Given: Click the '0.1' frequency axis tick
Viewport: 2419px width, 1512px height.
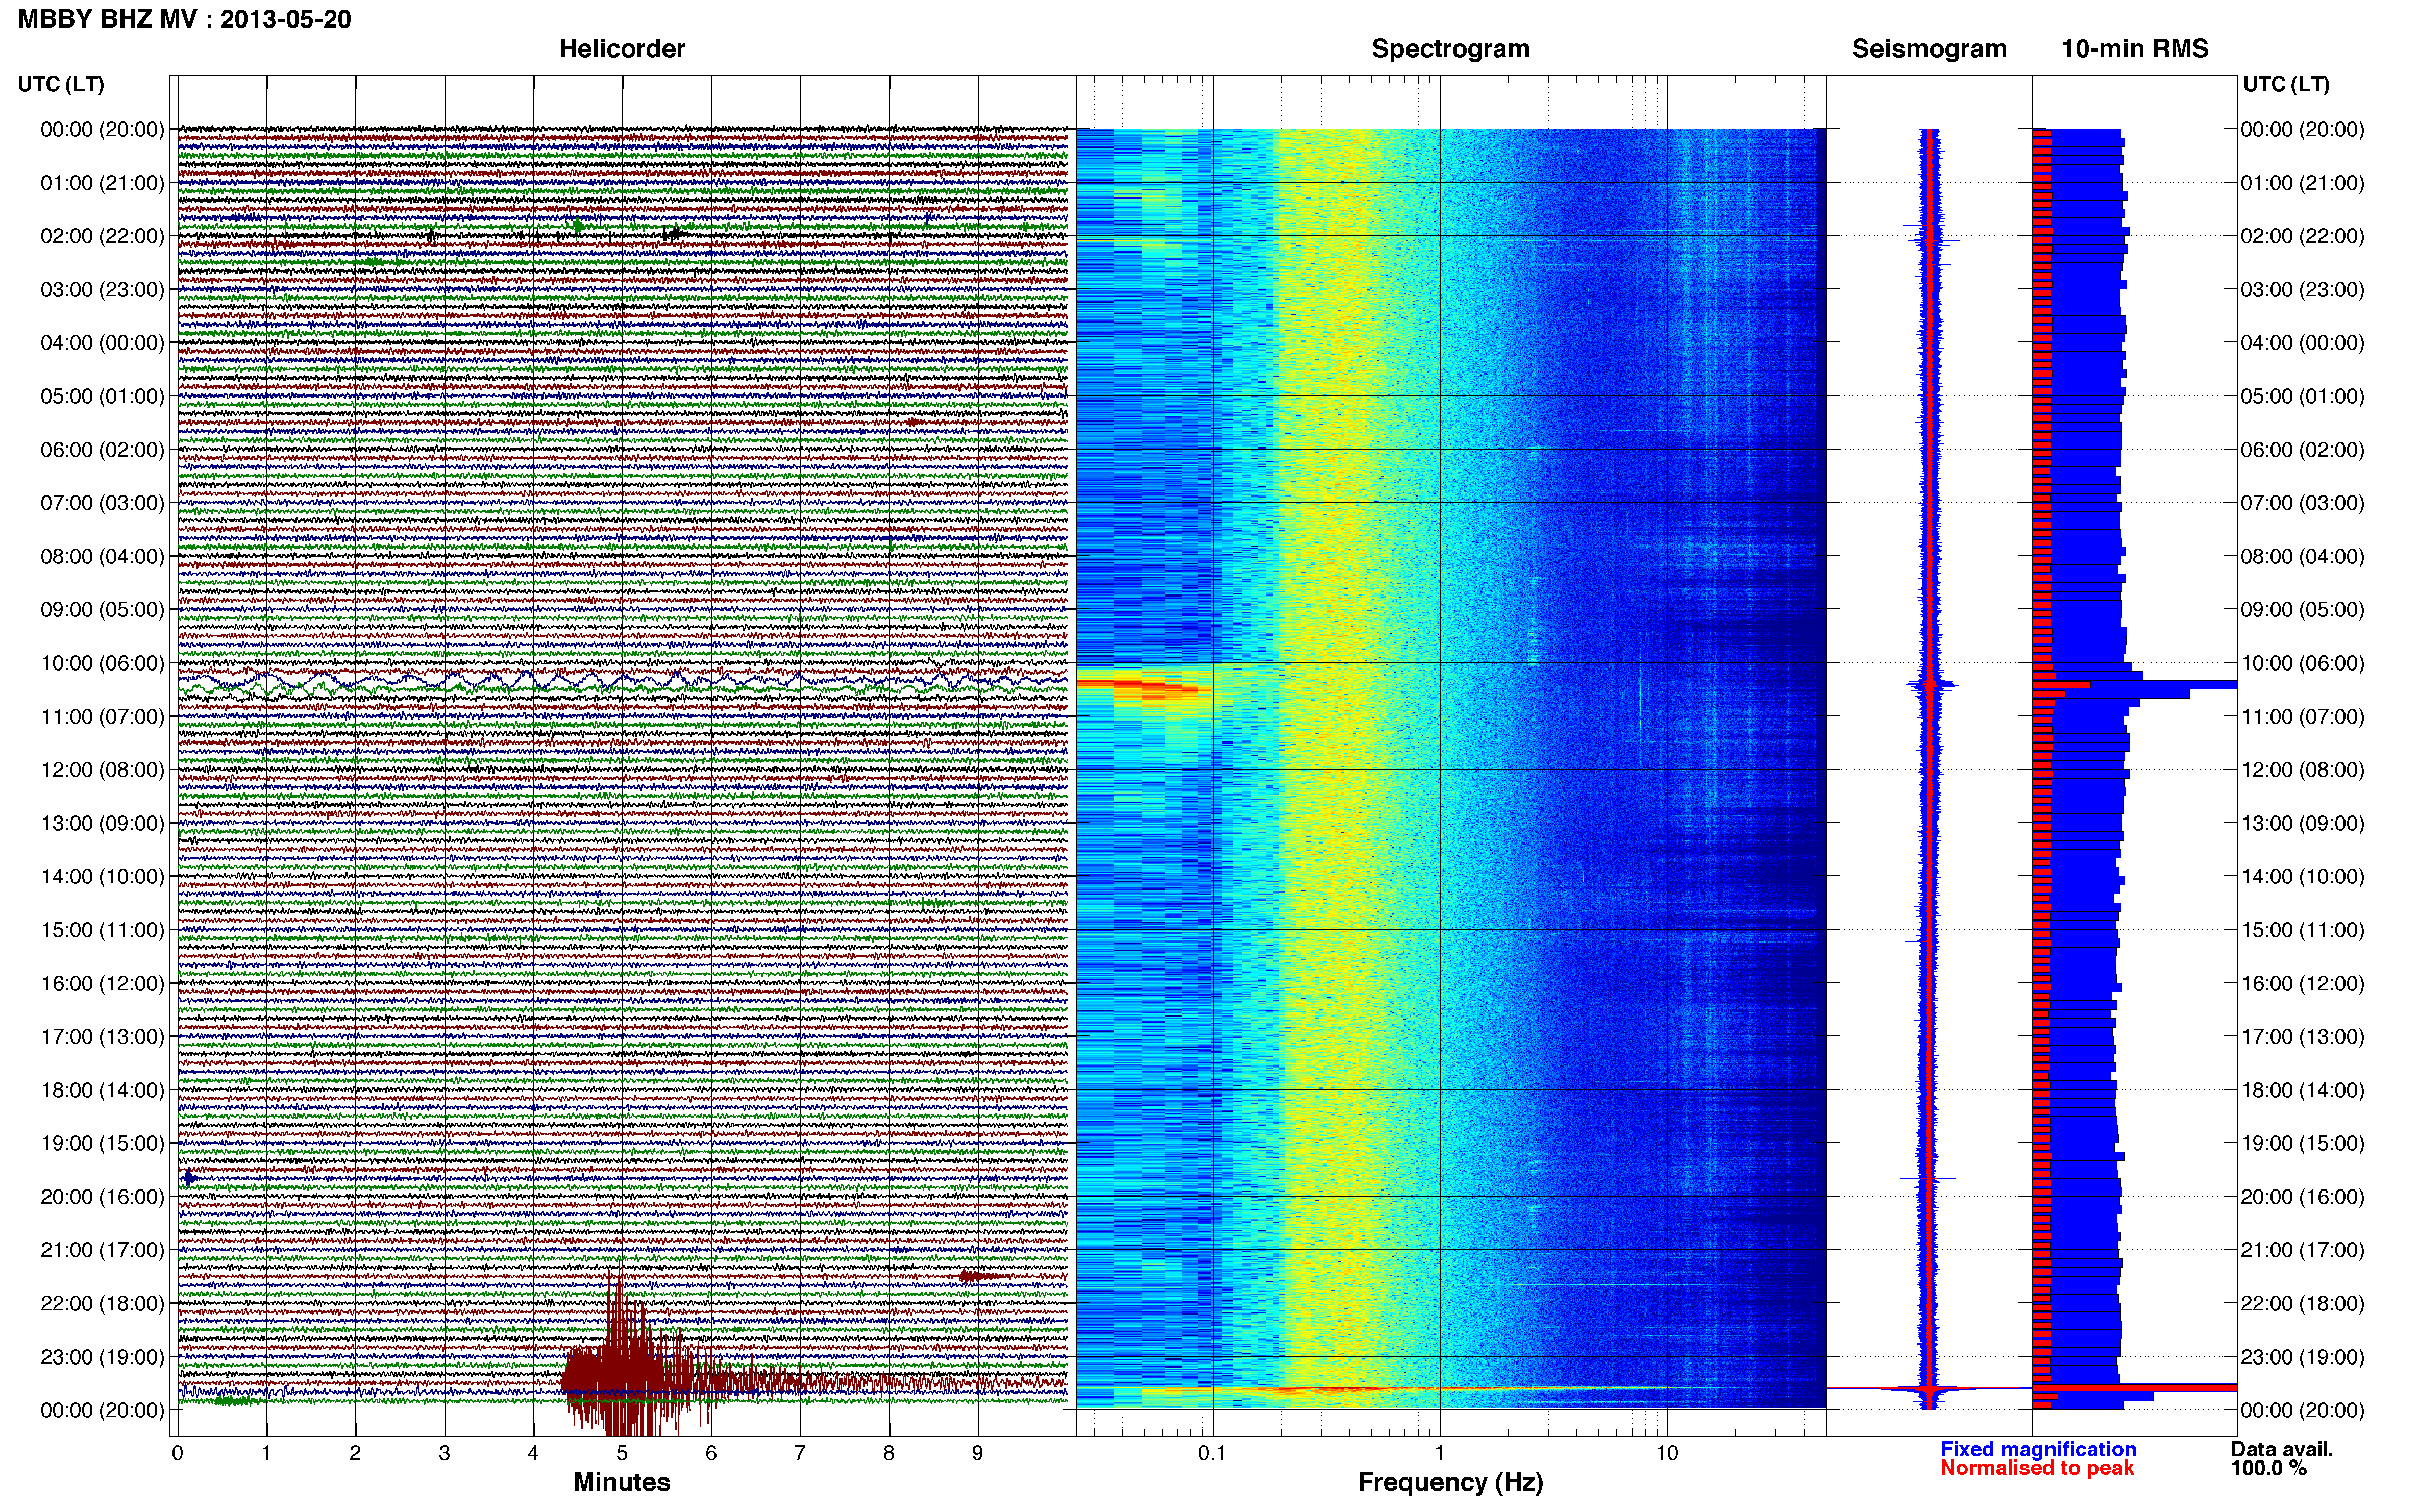Looking at the screenshot, I should (x=1212, y=1454).
